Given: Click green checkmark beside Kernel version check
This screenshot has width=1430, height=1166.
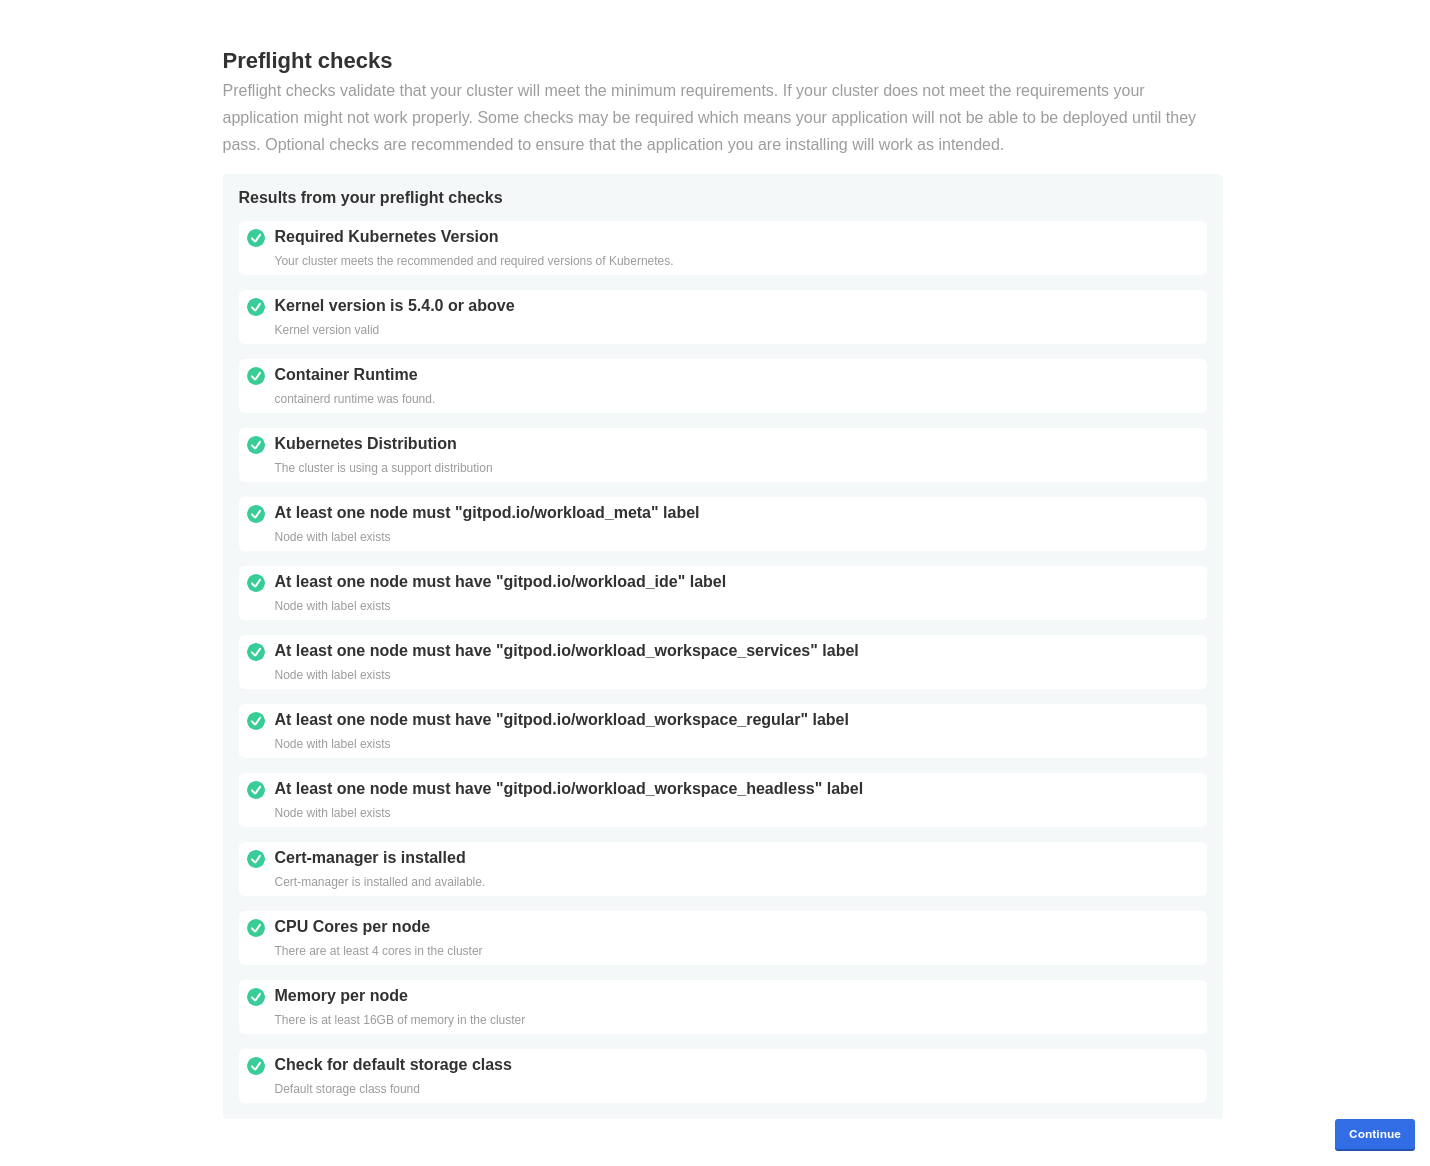Looking at the screenshot, I should click(256, 307).
